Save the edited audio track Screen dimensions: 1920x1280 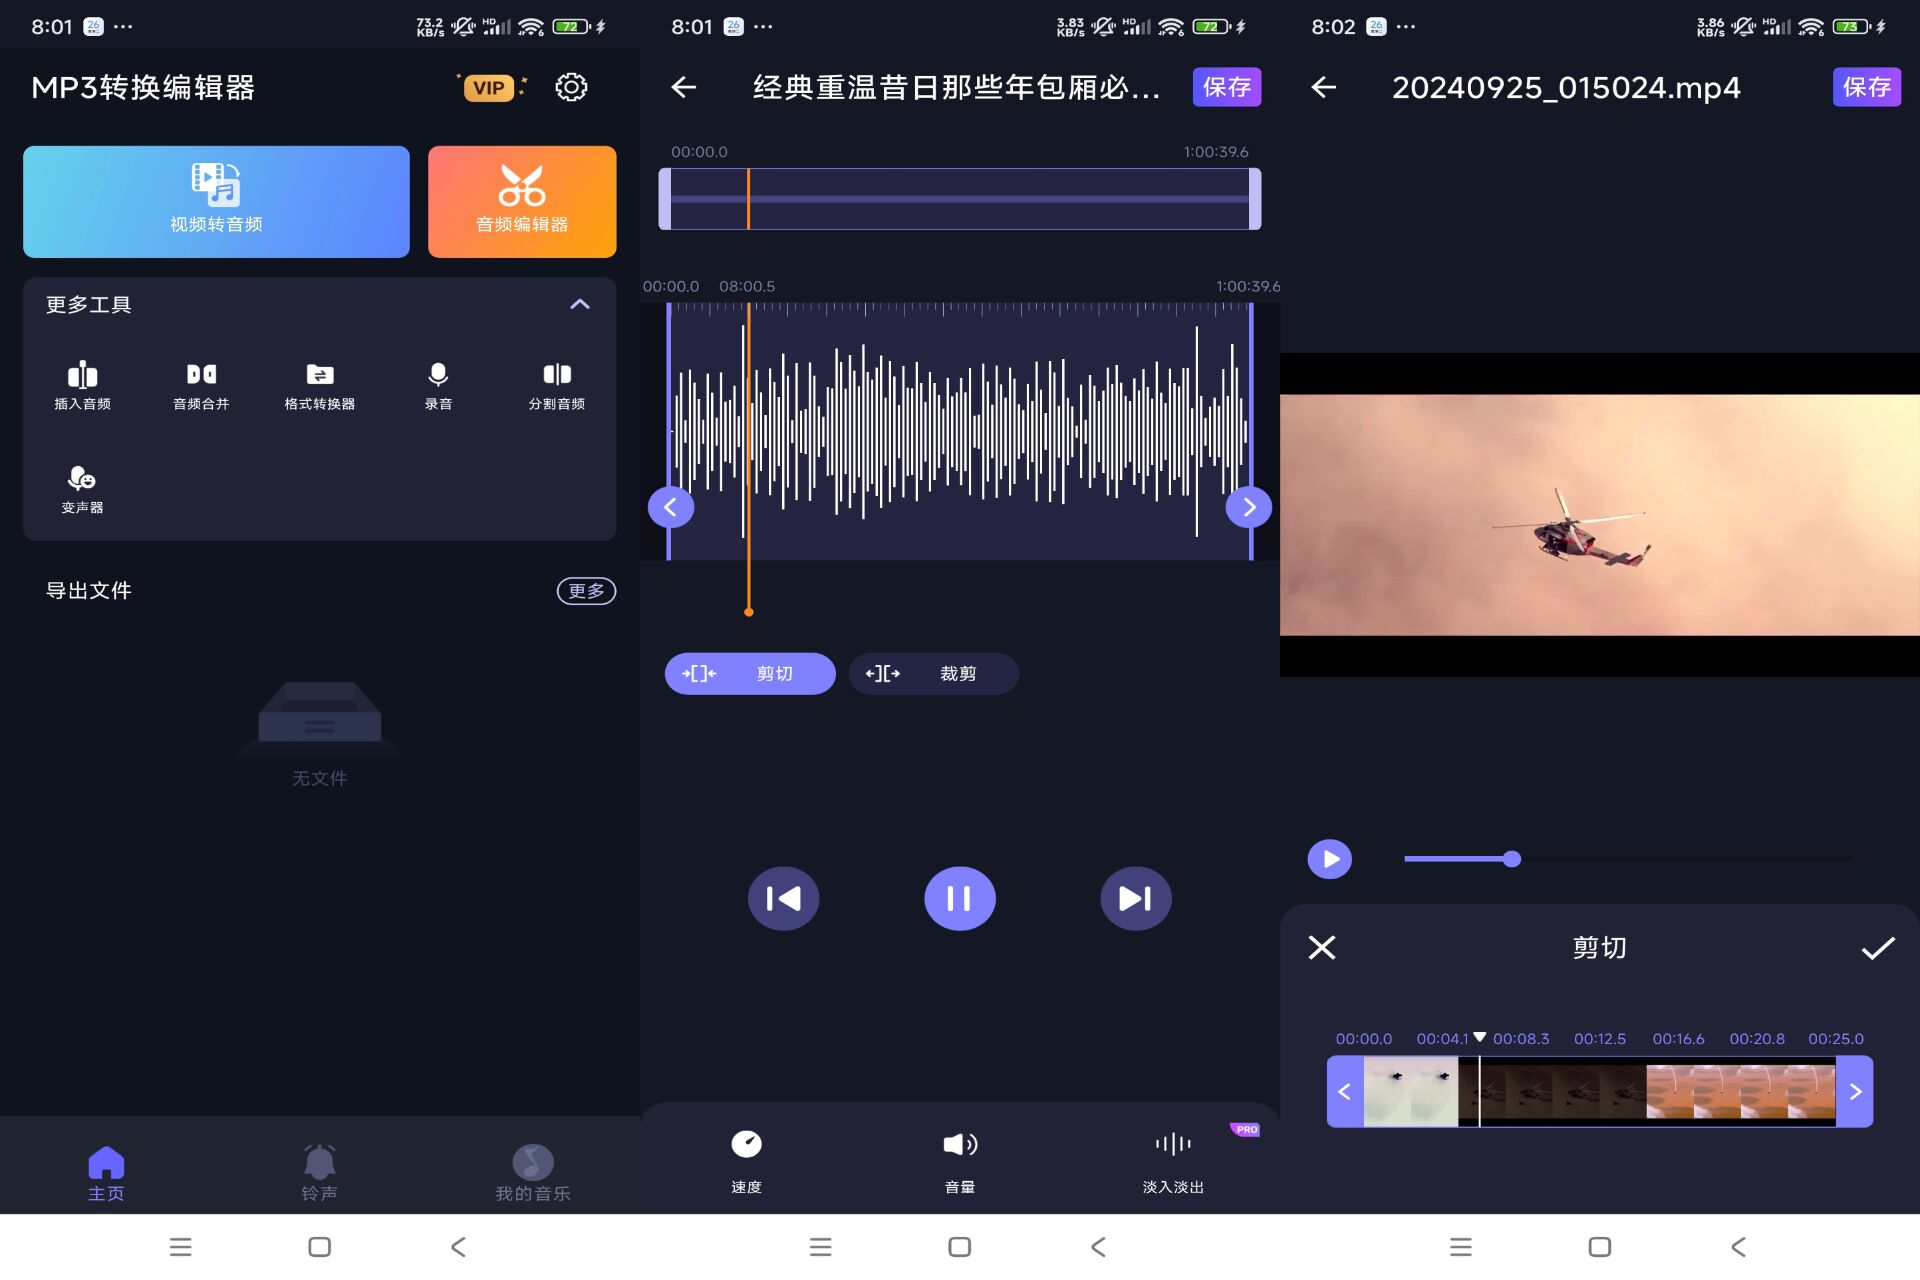click(1227, 88)
